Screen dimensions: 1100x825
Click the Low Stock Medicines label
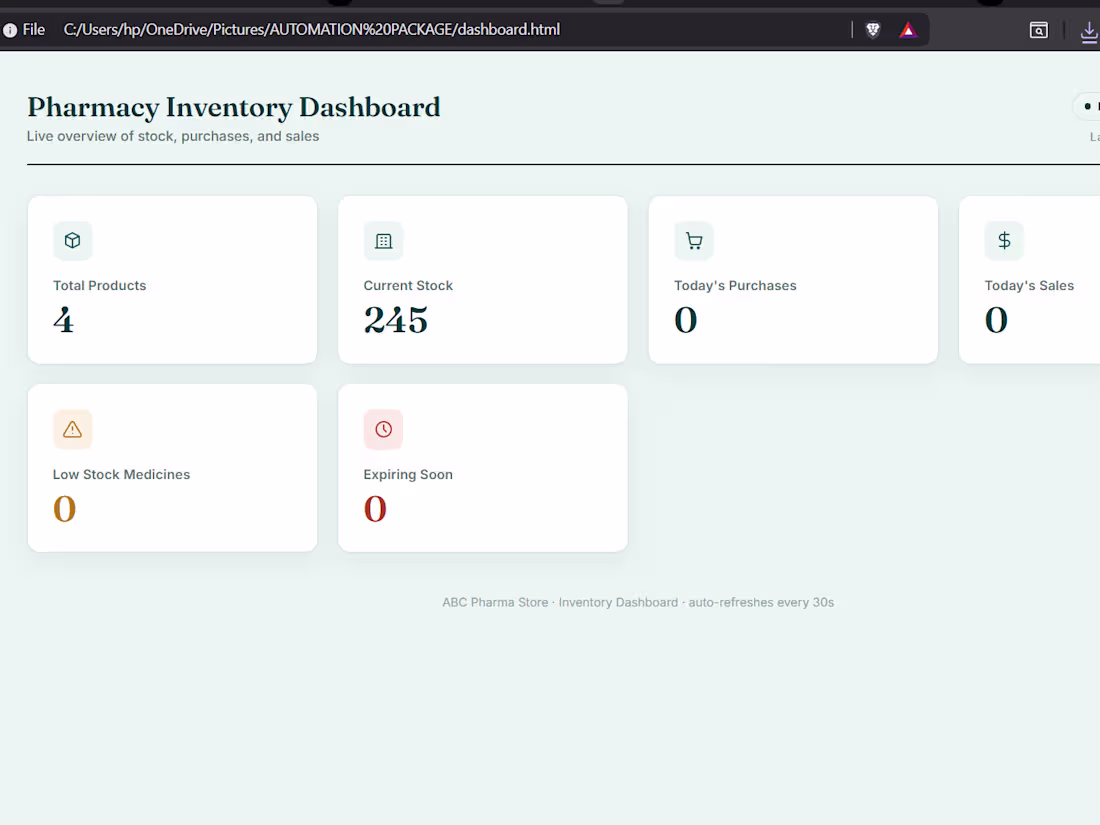coord(121,474)
